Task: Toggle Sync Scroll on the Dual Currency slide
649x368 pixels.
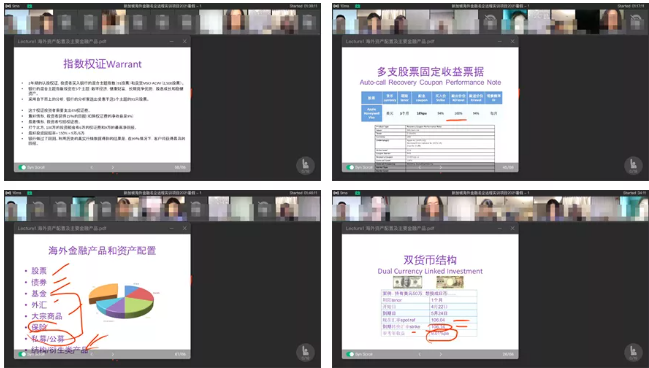Action: pos(350,354)
